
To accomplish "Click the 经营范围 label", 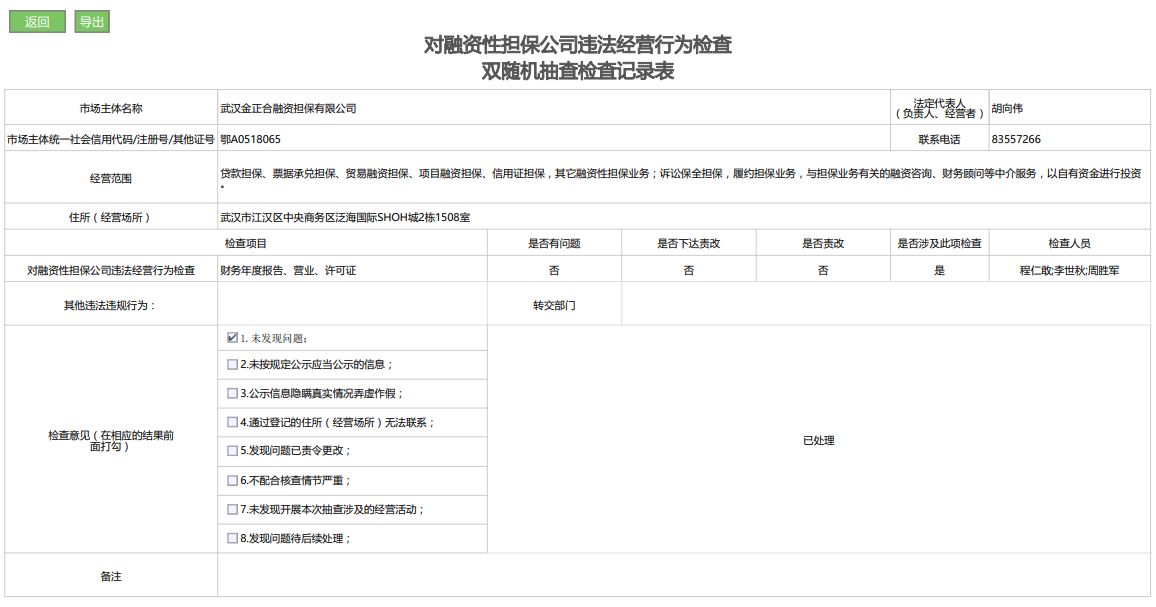I will (111, 178).
